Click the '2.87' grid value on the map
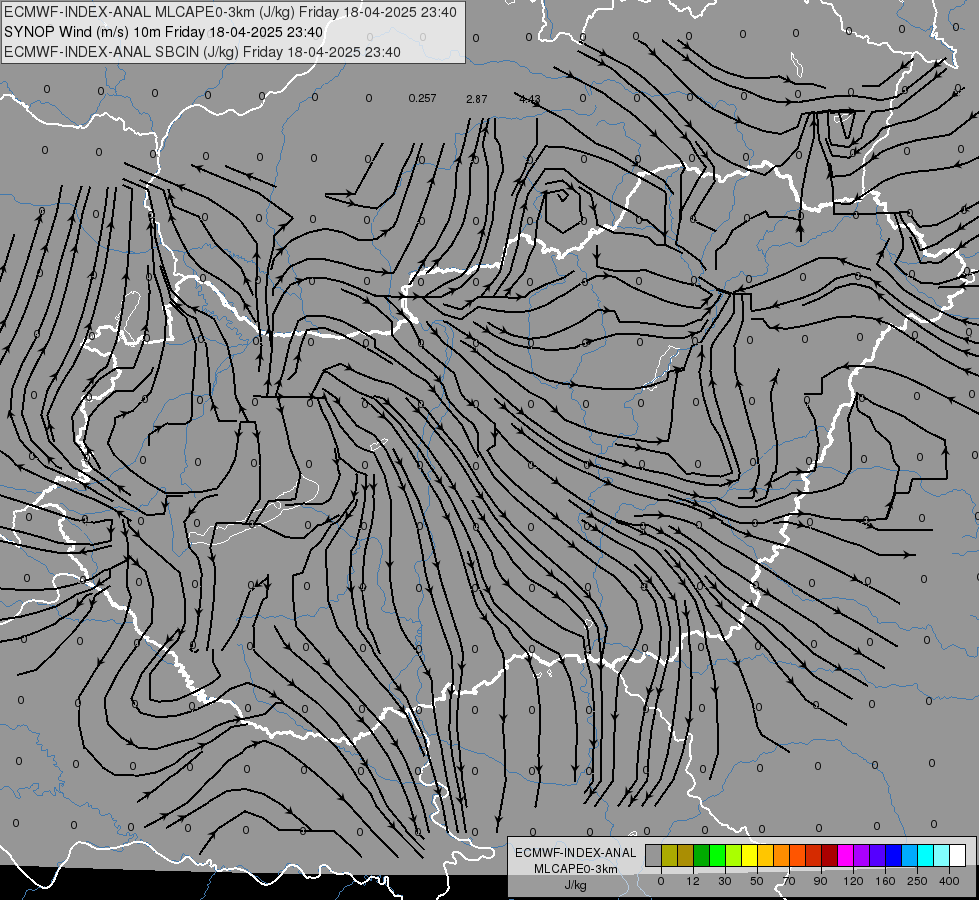The image size is (979, 900). tap(476, 99)
